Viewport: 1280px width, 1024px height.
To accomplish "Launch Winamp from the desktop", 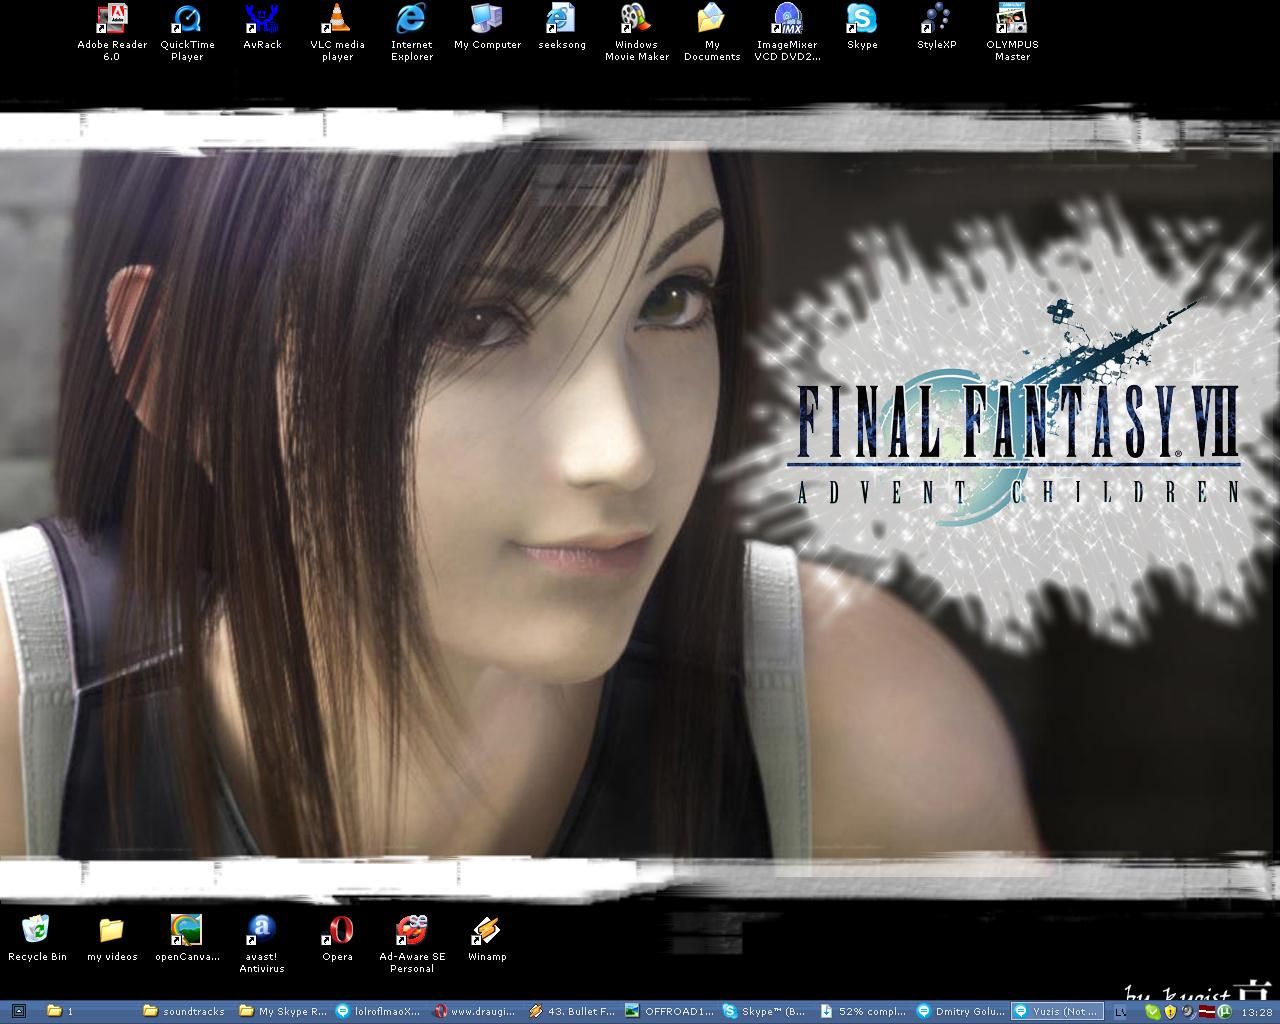I will coord(487,938).
